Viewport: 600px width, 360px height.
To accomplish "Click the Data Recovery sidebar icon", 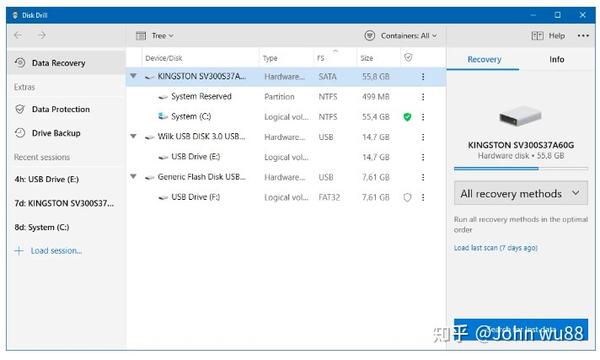I will click(x=20, y=62).
